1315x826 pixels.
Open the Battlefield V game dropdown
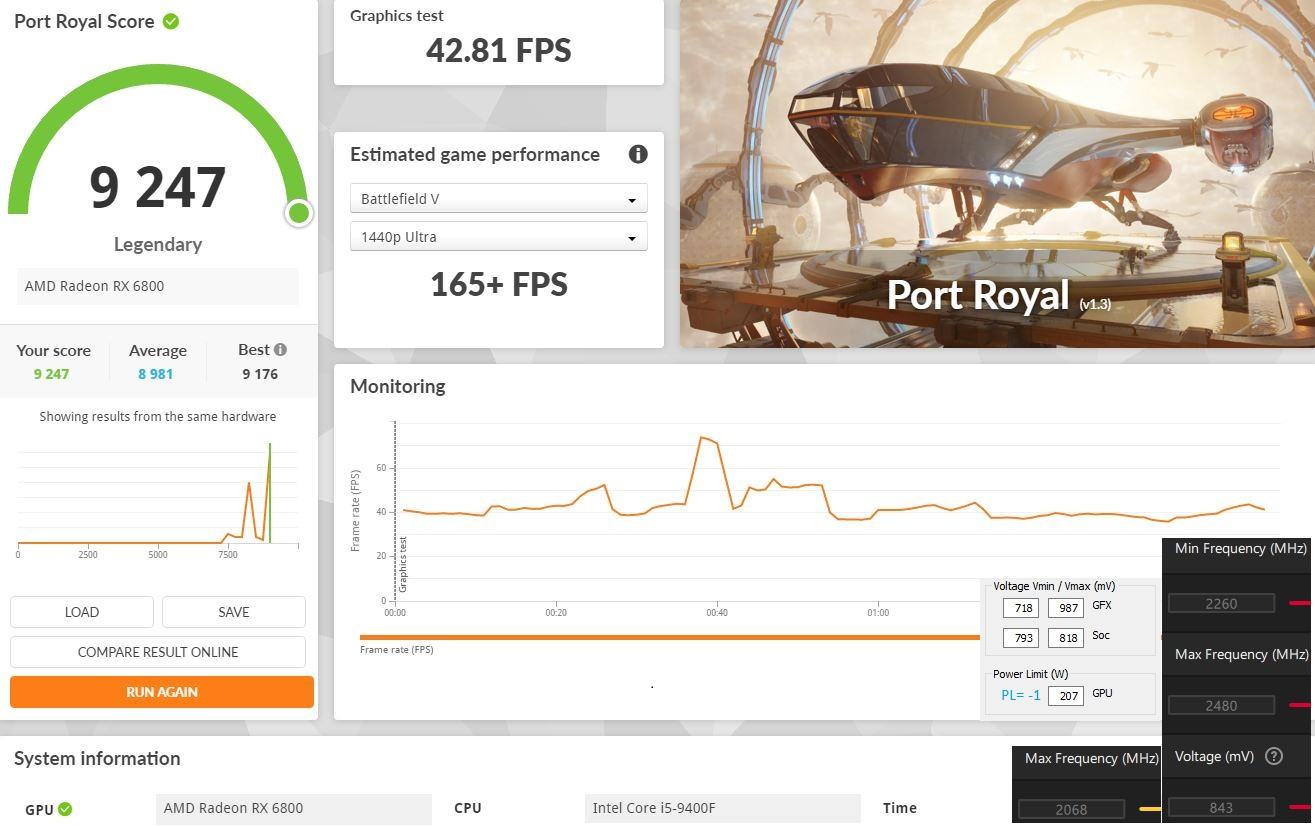[x=498, y=199]
